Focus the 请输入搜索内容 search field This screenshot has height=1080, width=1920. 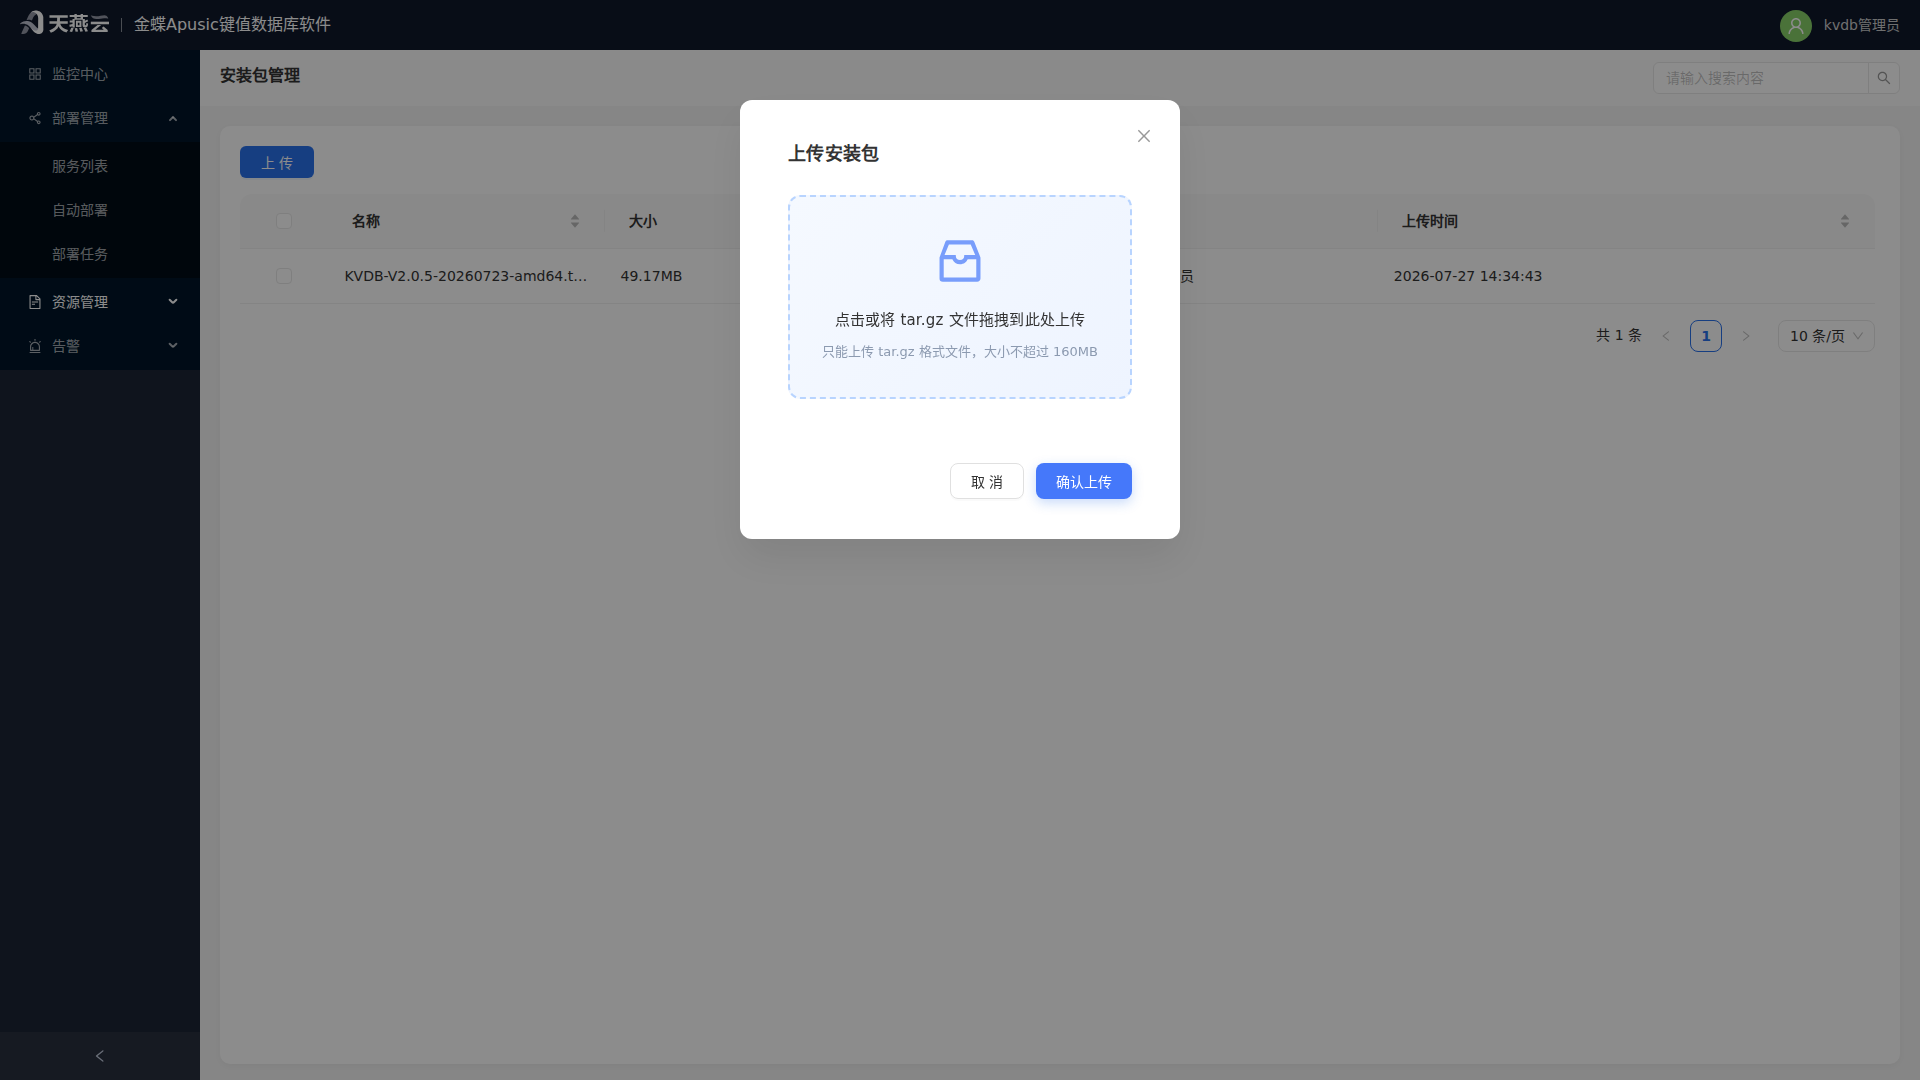(1760, 78)
